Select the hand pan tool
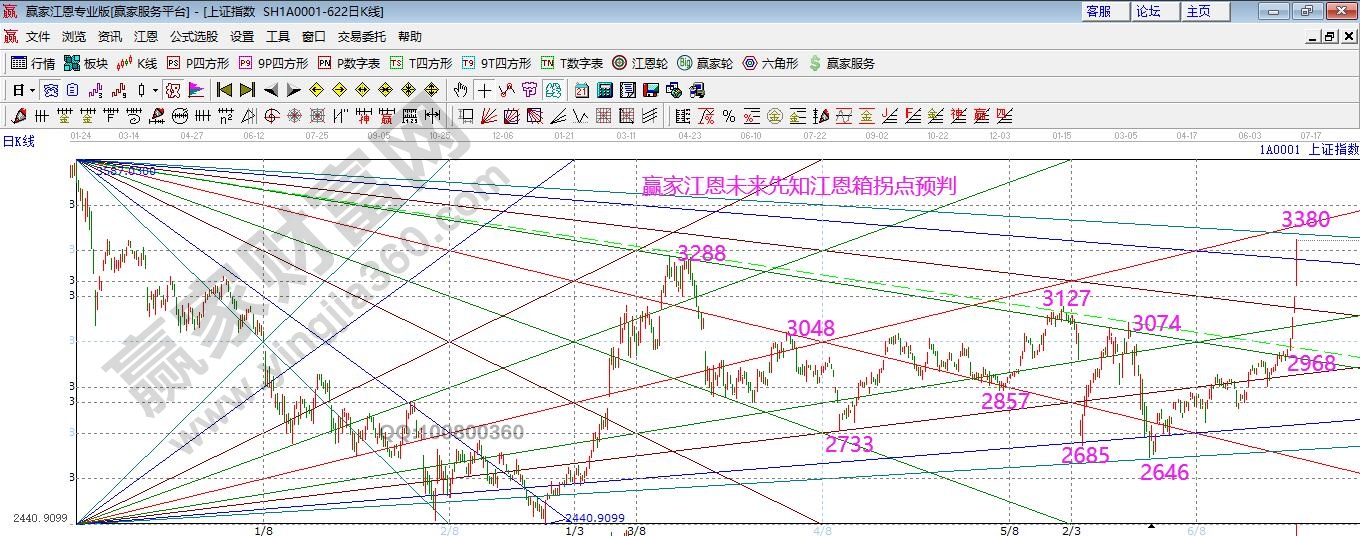 (x=460, y=90)
